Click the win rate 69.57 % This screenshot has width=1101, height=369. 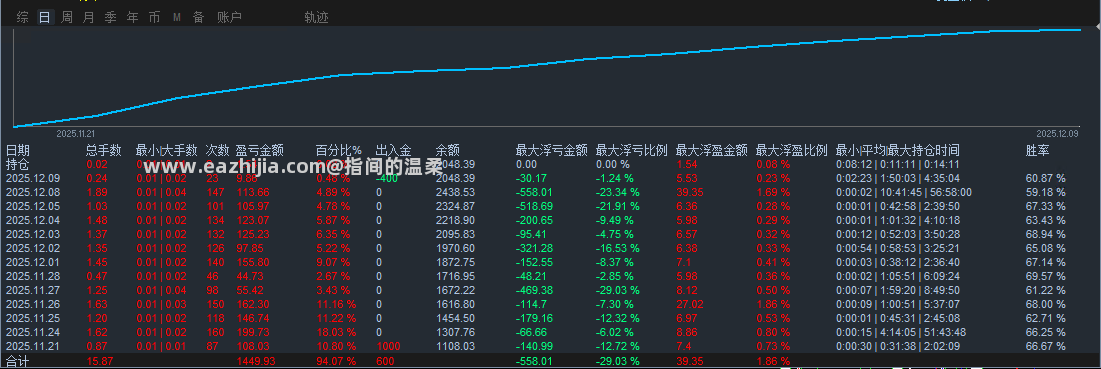1046,276
